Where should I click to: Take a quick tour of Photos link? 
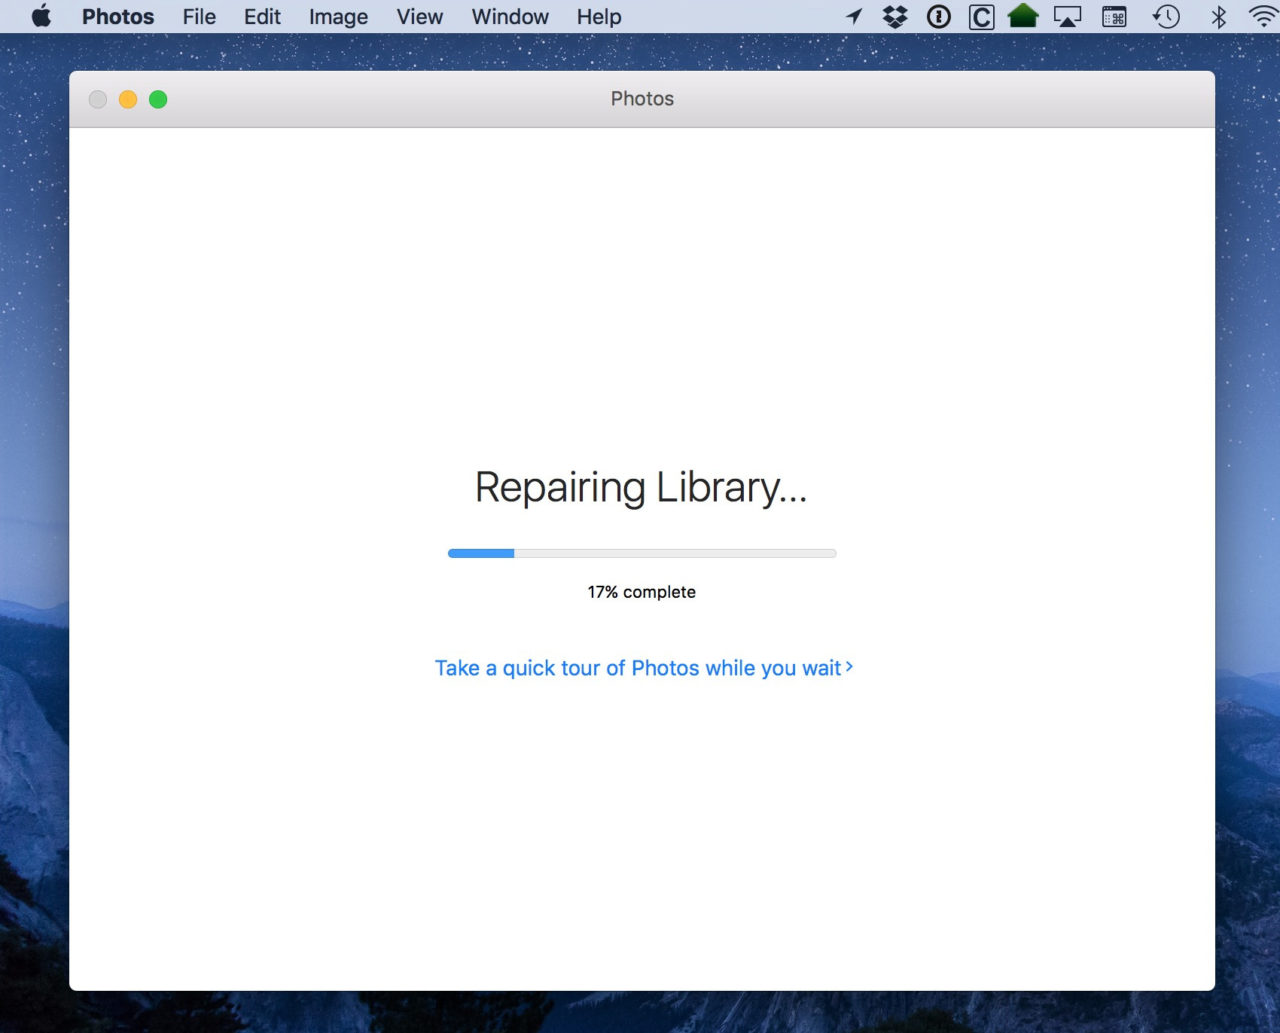(x=644, y=668)
